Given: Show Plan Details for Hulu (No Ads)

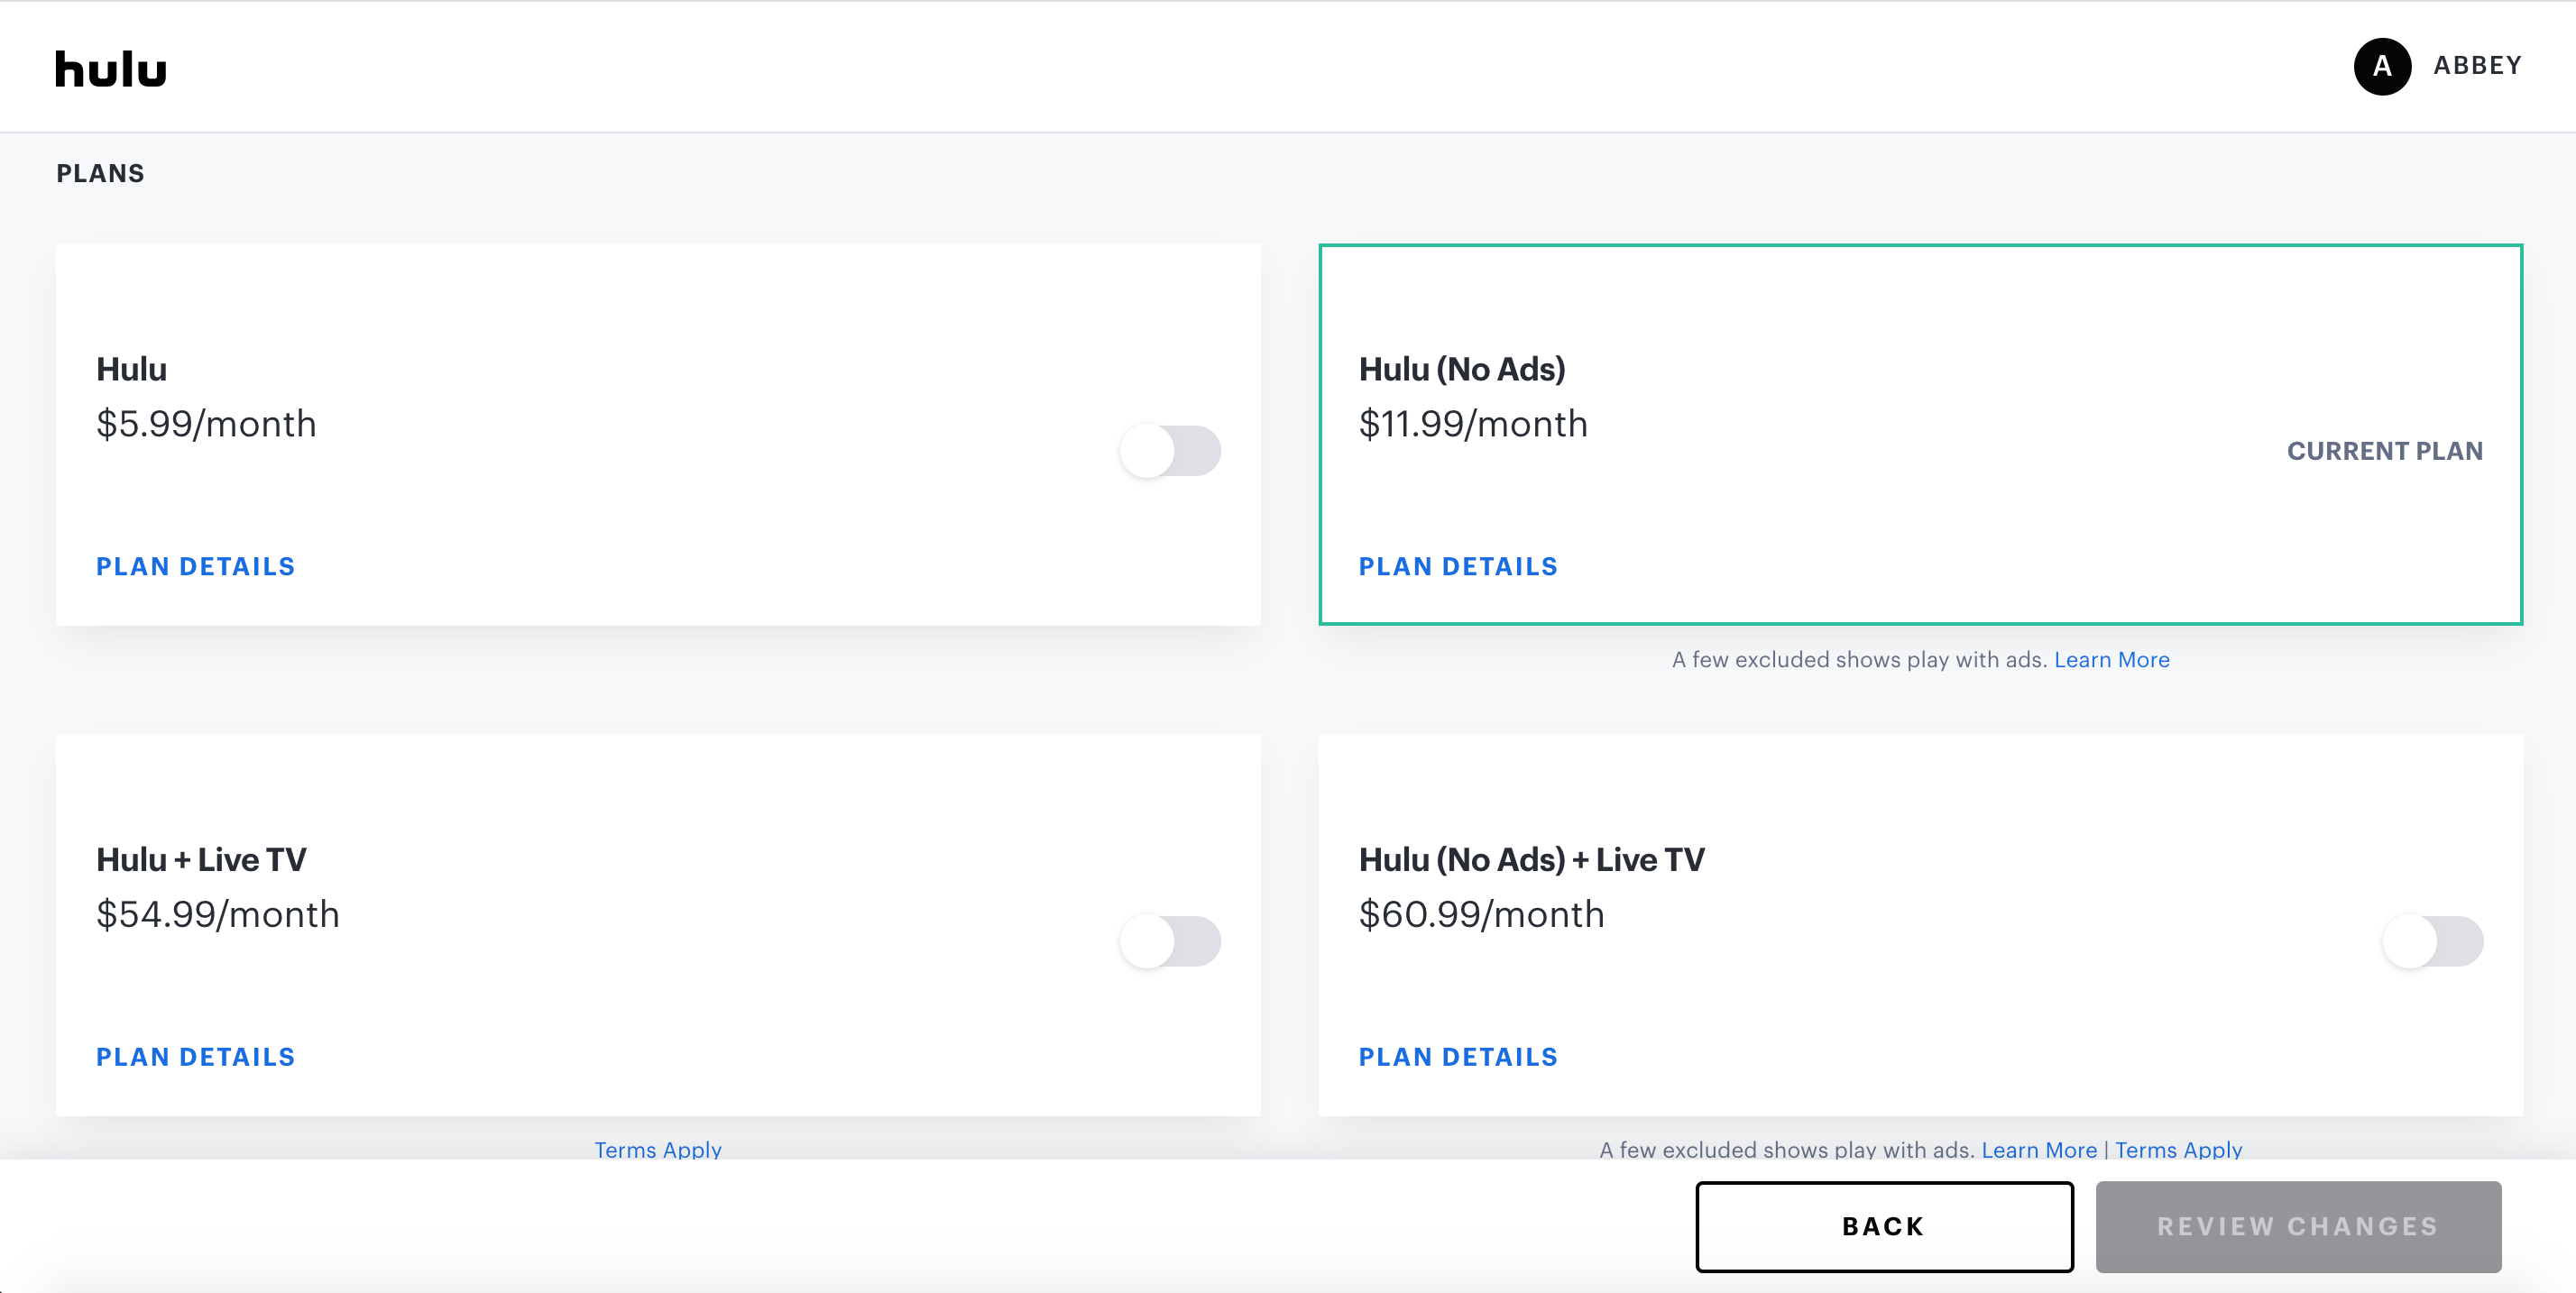Looking at the screenshot, I should coord(1458,567).
